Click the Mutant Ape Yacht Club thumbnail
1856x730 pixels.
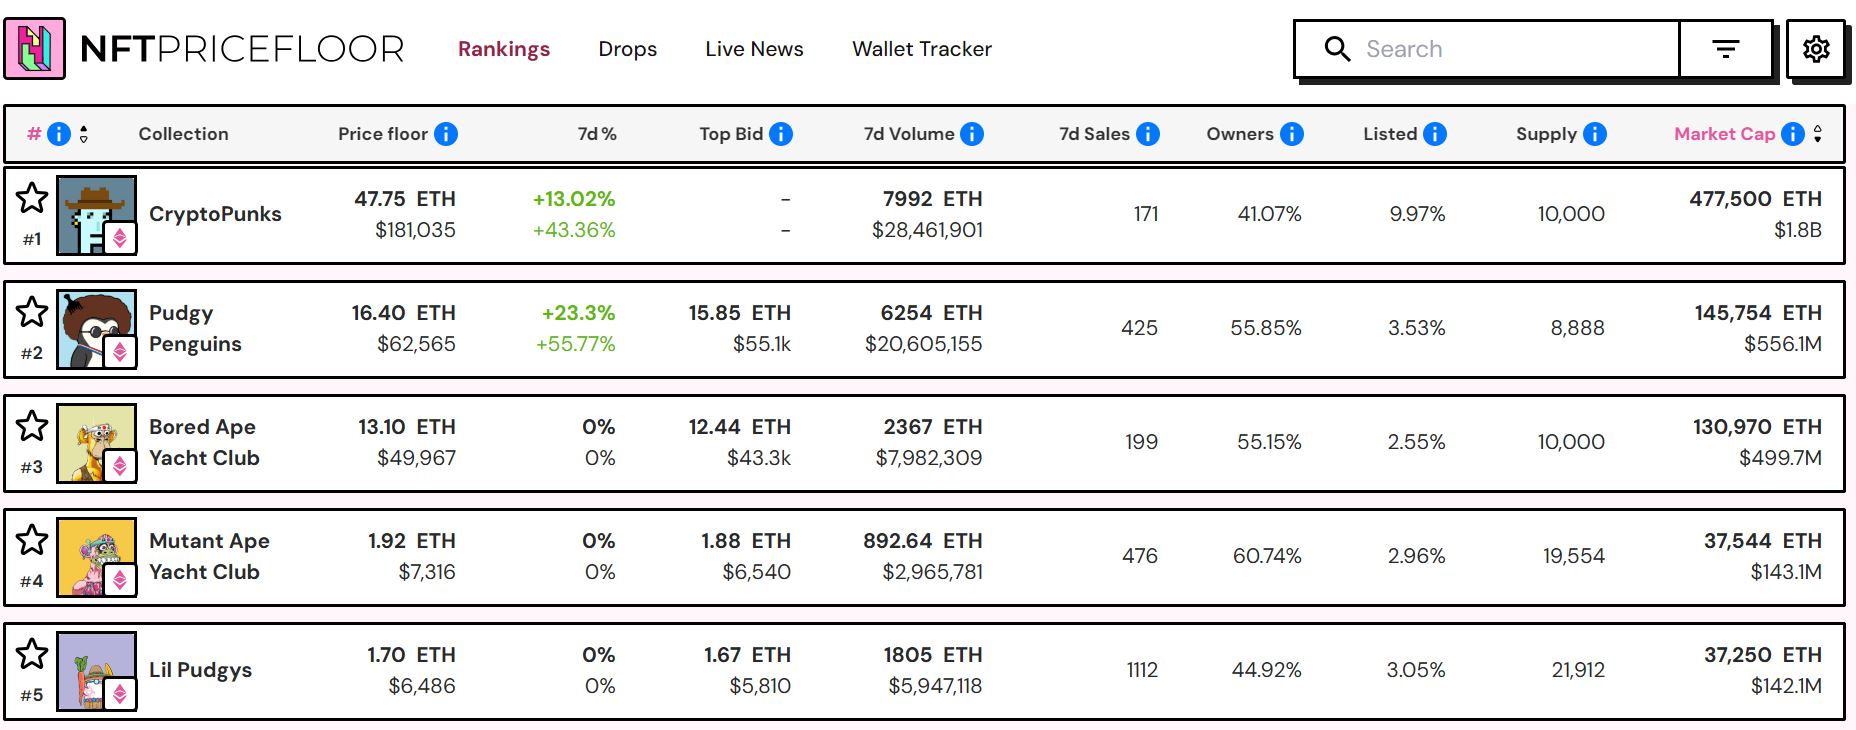(96, 556)
